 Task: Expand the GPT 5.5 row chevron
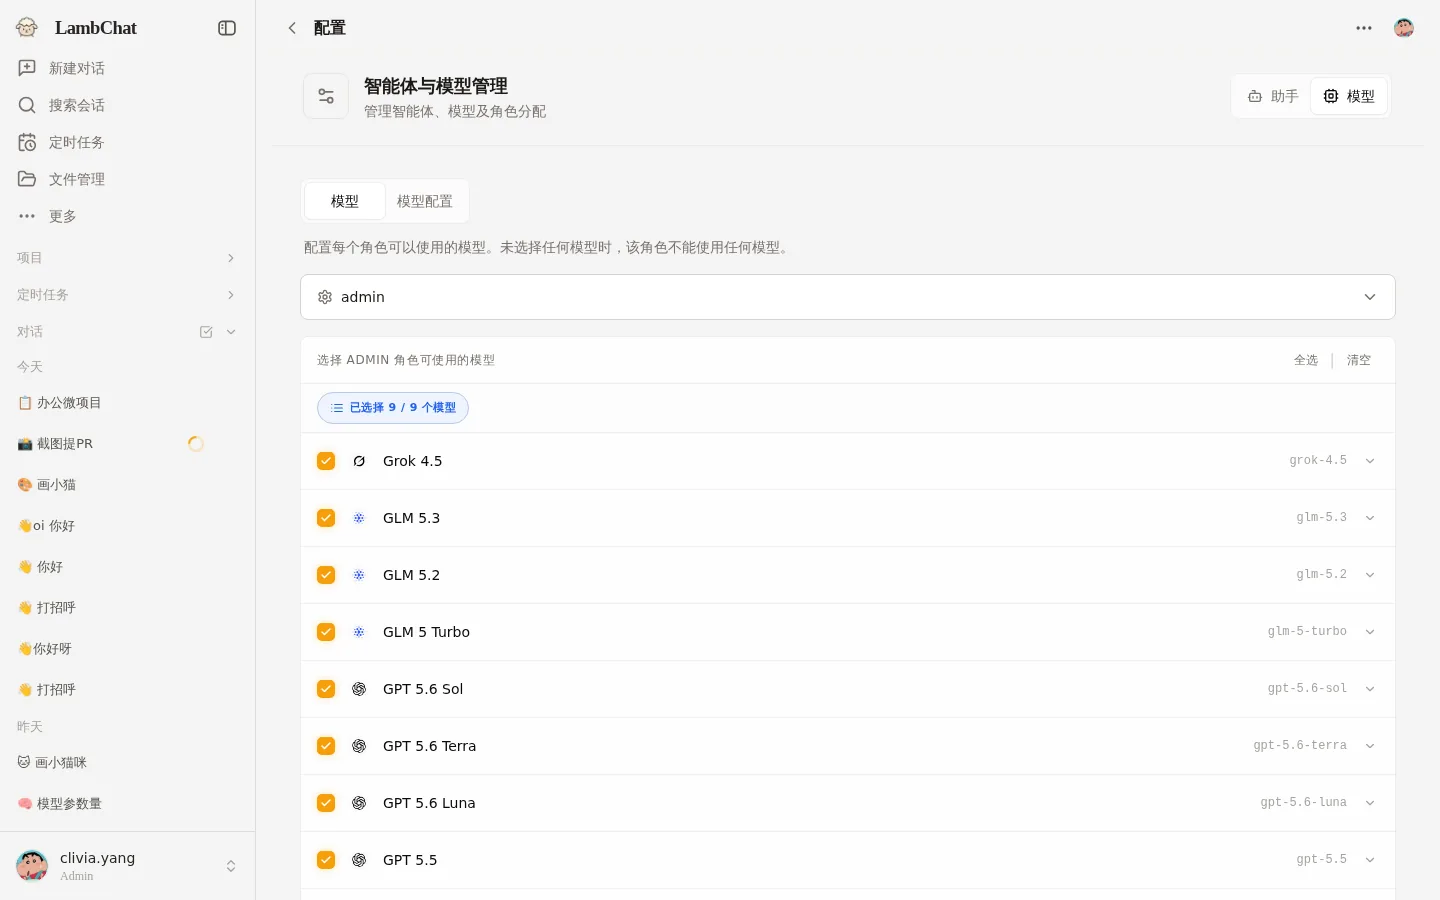tap(1370, 860)
